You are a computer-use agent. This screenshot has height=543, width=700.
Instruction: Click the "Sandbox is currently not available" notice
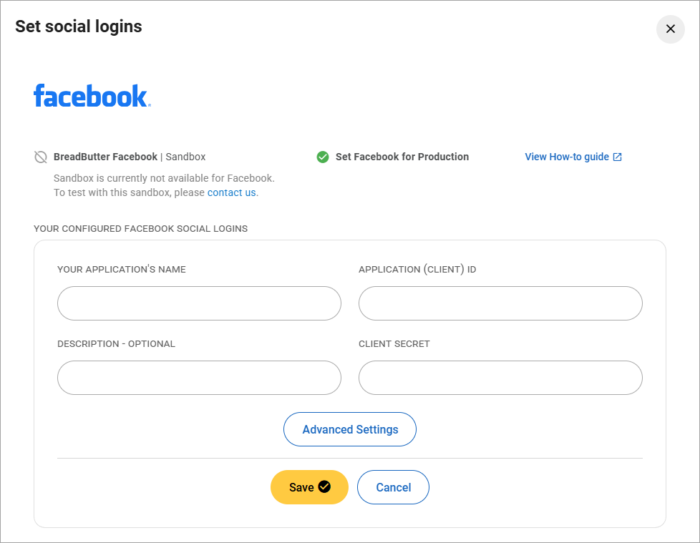[x=164, y=178]
